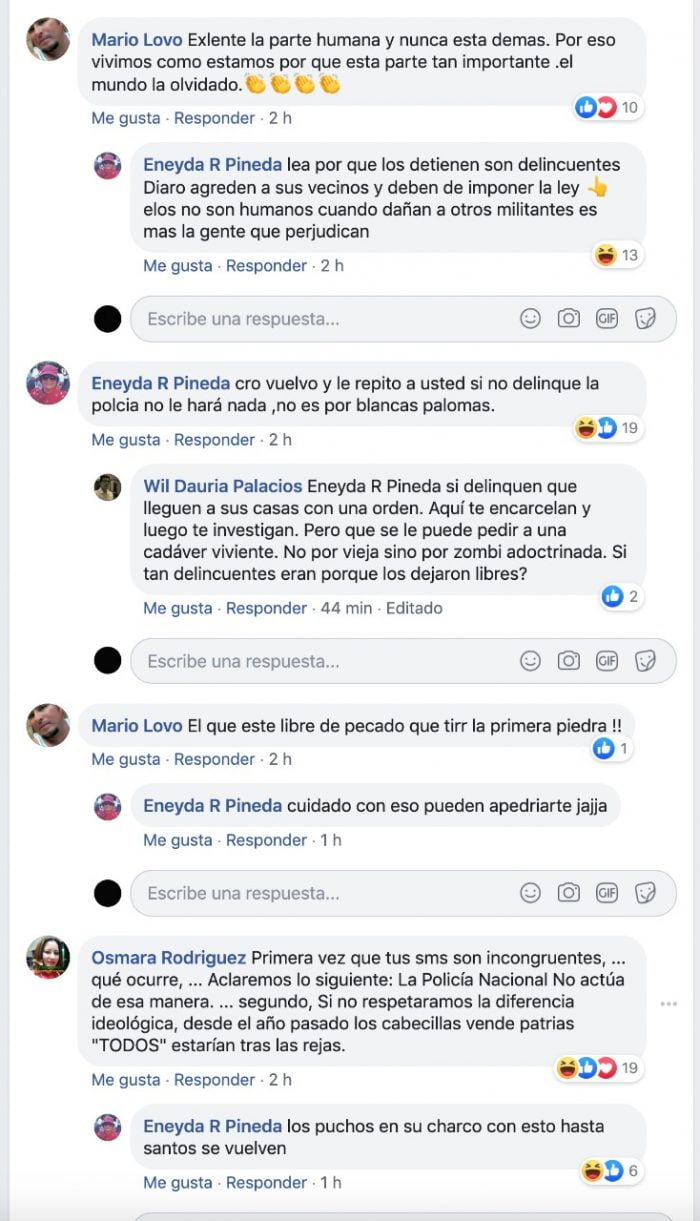
Task: Insert GIF in second reply box
Action: [607, 661]
